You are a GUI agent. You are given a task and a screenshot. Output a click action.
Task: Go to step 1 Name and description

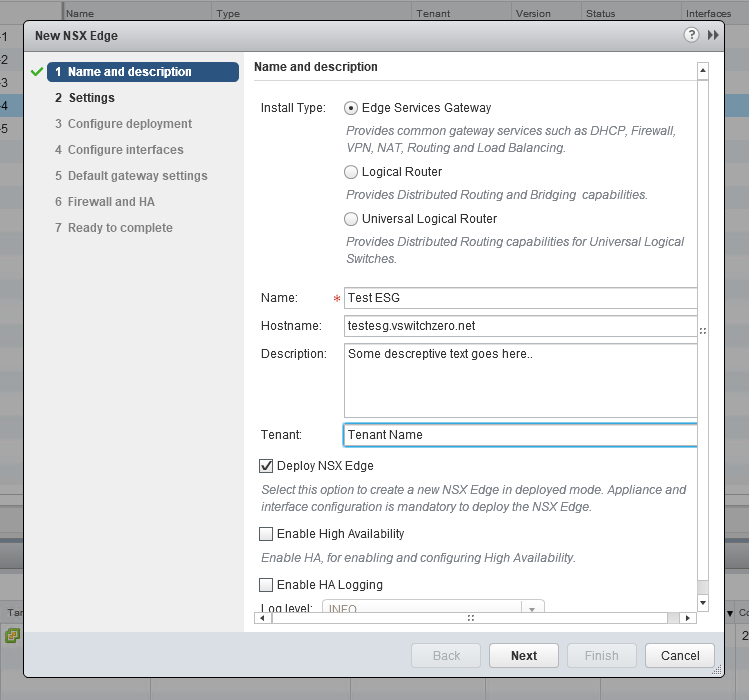tap(143, 72)
